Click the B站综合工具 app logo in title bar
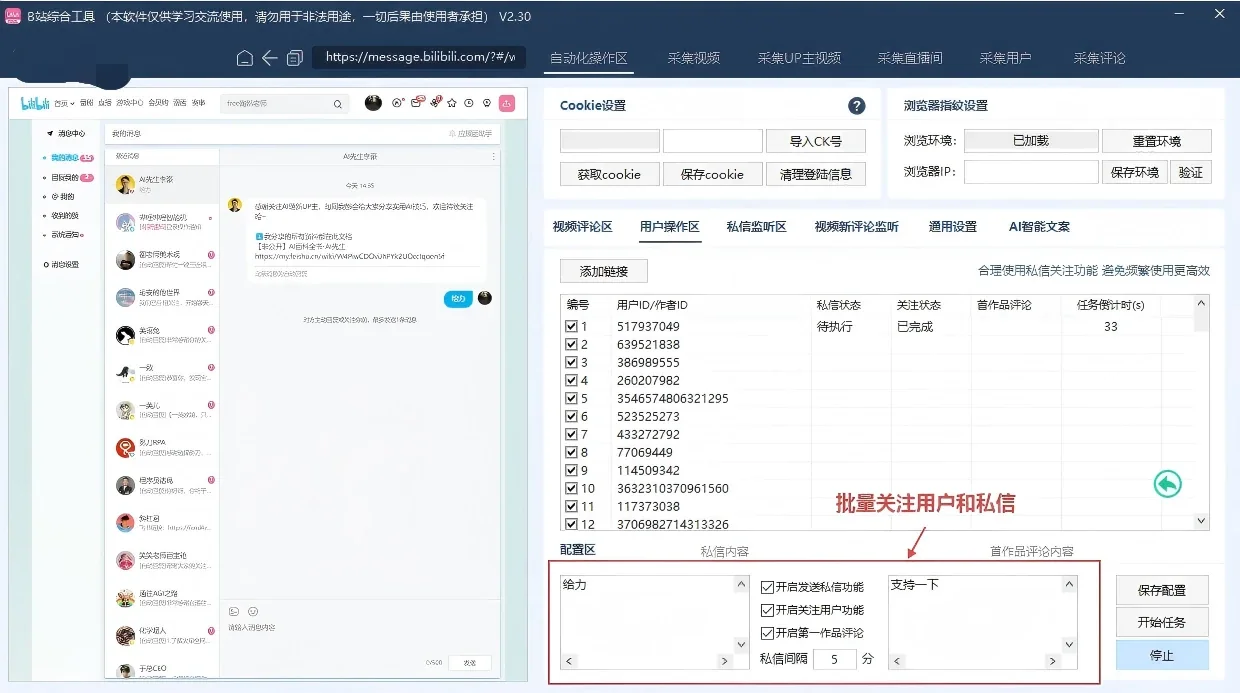Screen dimensions: 1240x693 13,15
